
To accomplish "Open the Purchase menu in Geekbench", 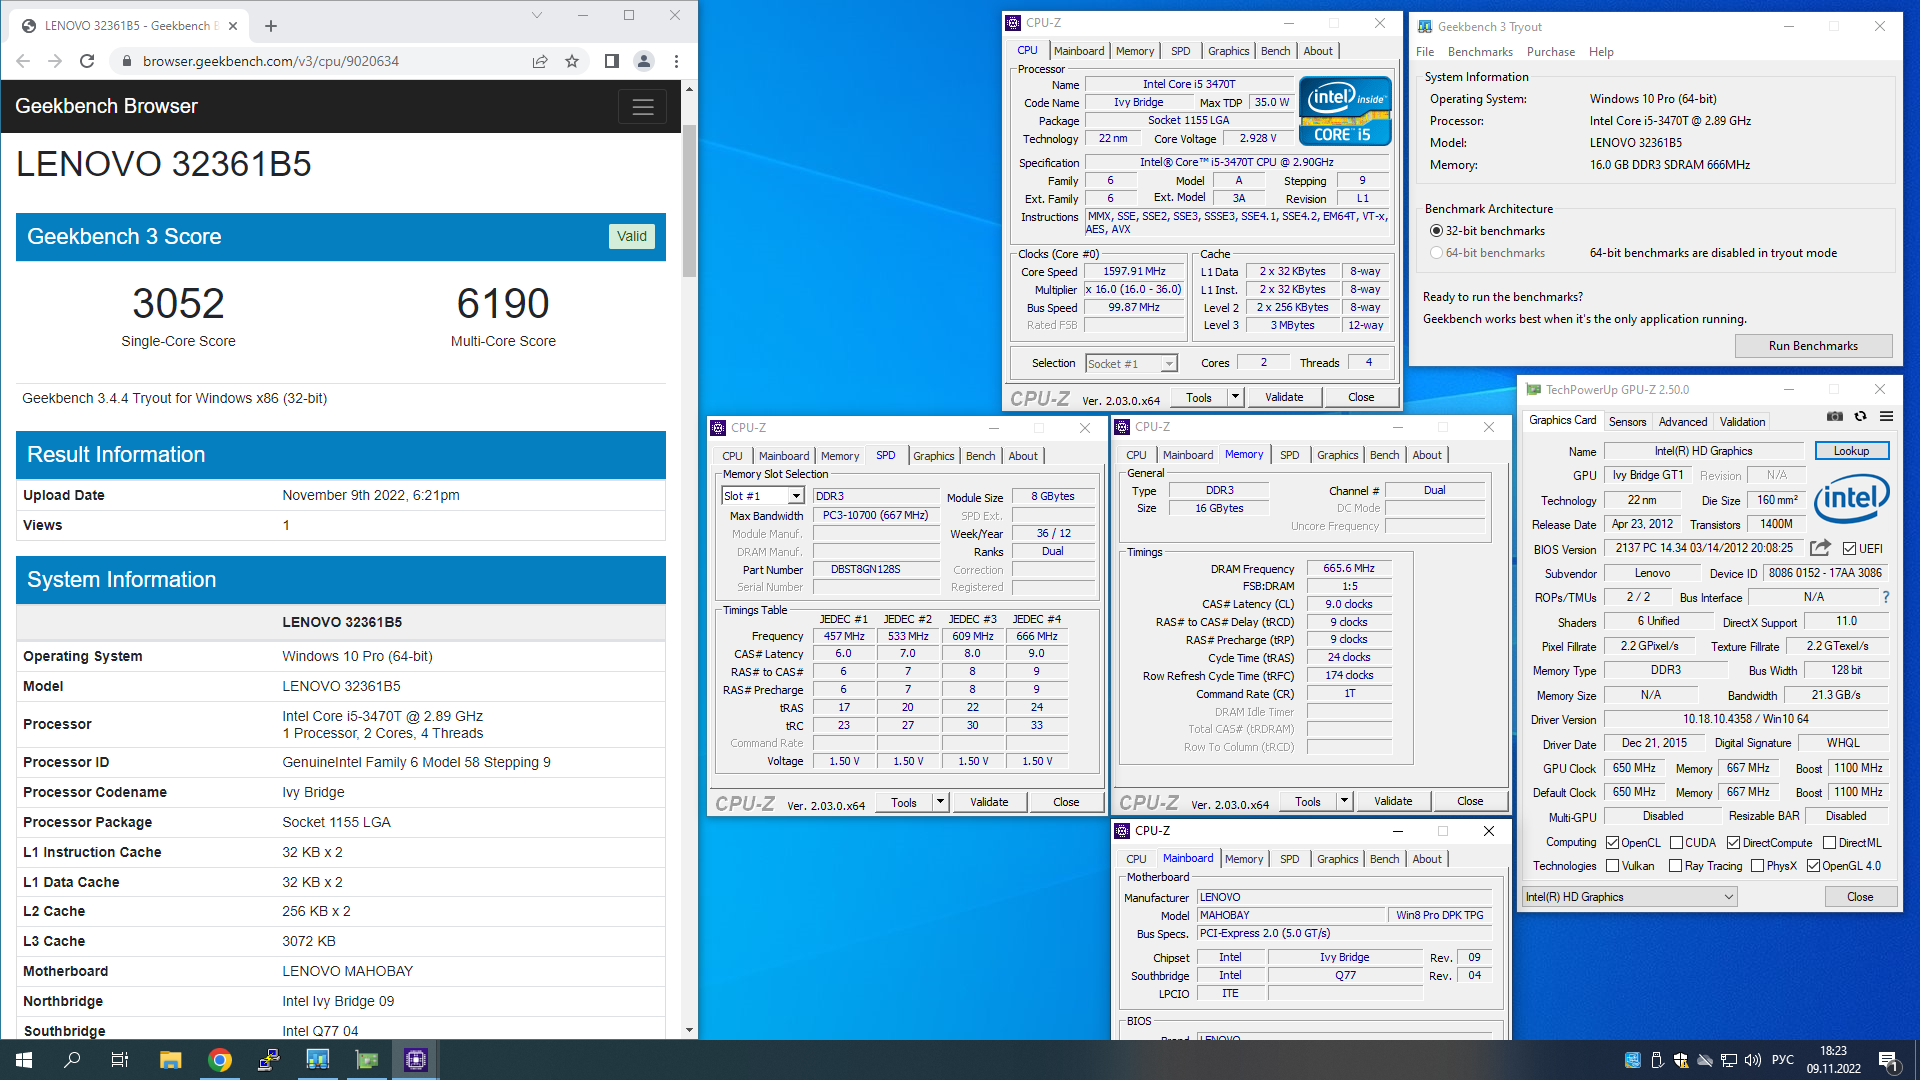I will [x=1551, y=52].
